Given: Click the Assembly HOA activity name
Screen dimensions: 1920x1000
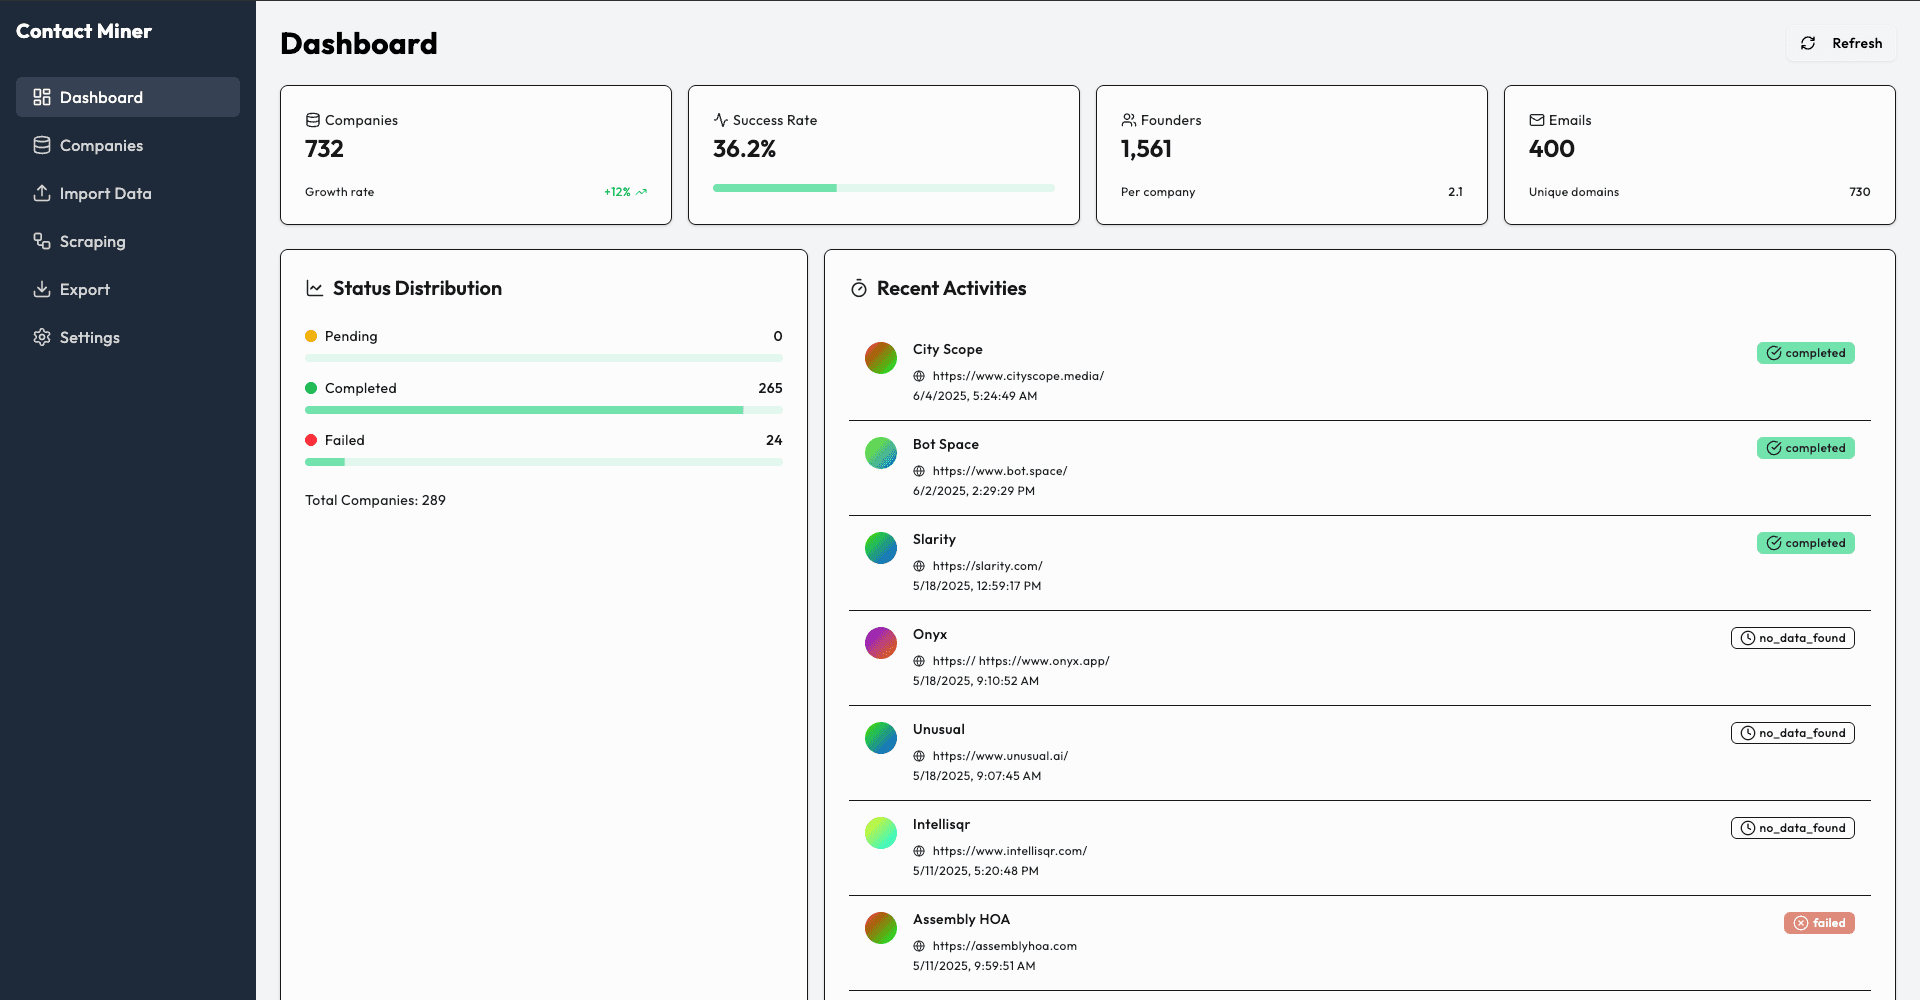Looking at the screenshot, I should point(961,919).
